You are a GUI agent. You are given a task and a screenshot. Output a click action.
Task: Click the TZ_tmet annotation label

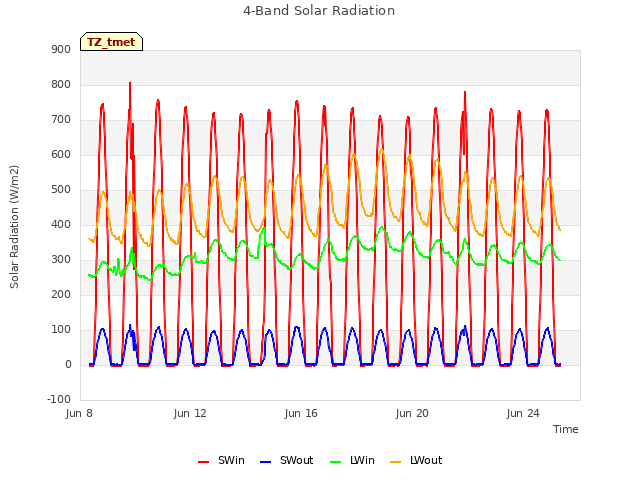(111, 42)
